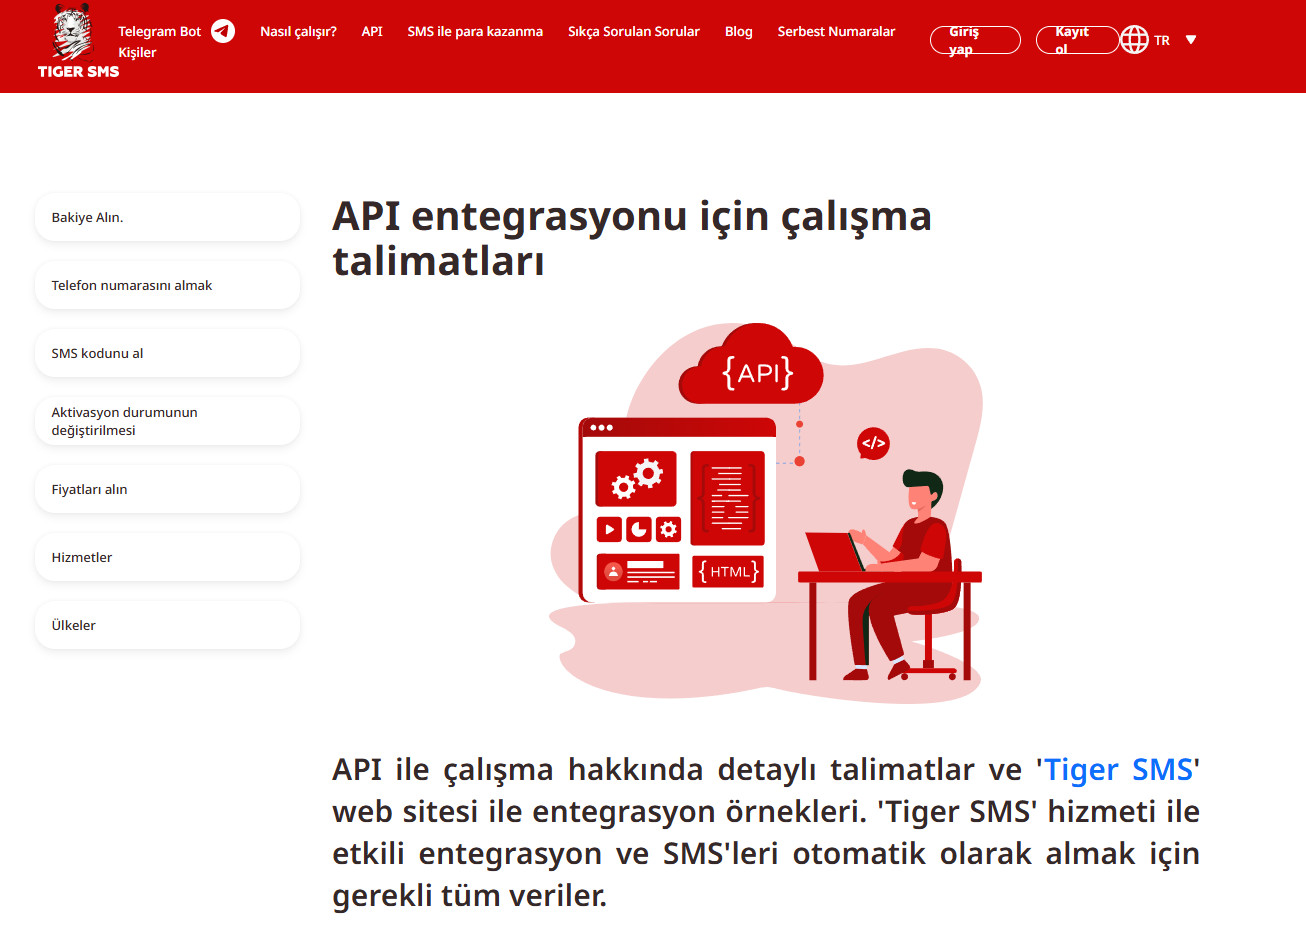Image resolution: width=1306 pixels, height=938 pixels.
Task: Select the API menu item
Action: point(372,31)
